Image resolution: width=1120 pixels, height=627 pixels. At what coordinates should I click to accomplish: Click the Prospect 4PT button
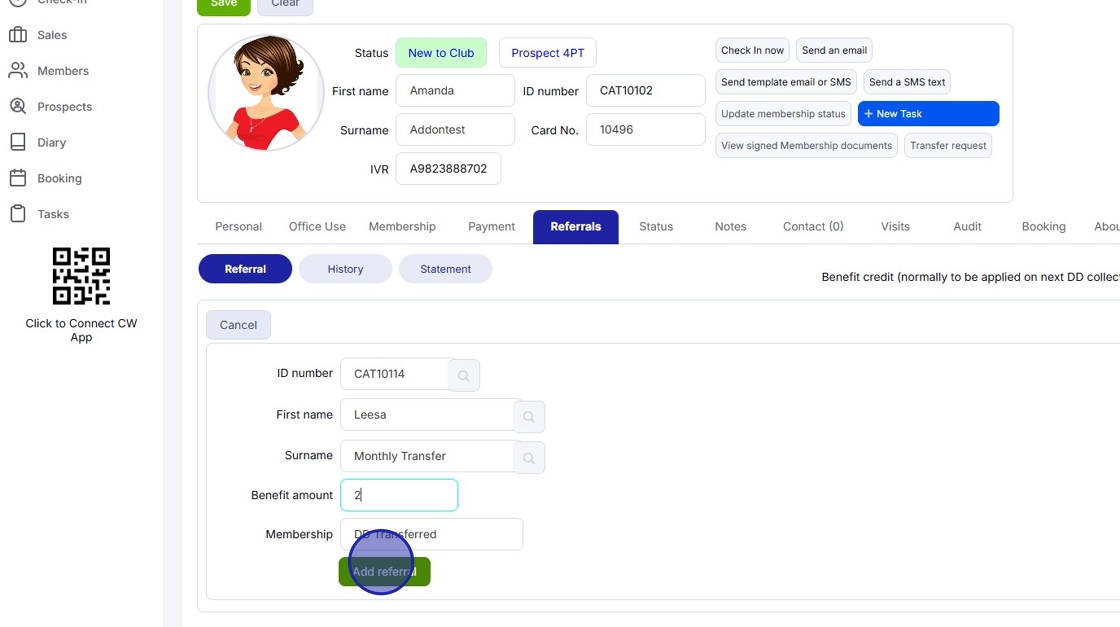(x=548, y=53)
